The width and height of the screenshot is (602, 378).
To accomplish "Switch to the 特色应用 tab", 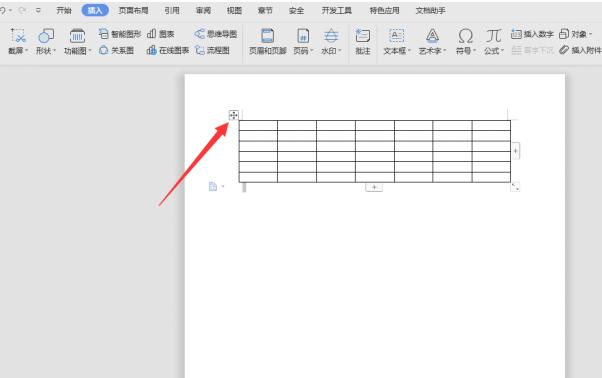I will click(x=384, y=10).
